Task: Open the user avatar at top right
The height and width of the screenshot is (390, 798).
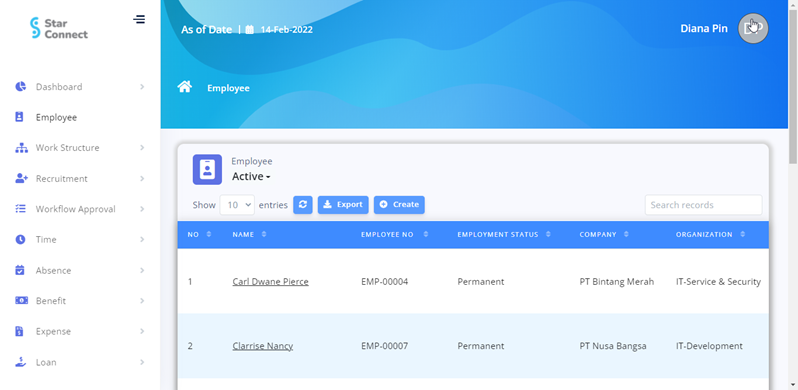Action: 753,28
